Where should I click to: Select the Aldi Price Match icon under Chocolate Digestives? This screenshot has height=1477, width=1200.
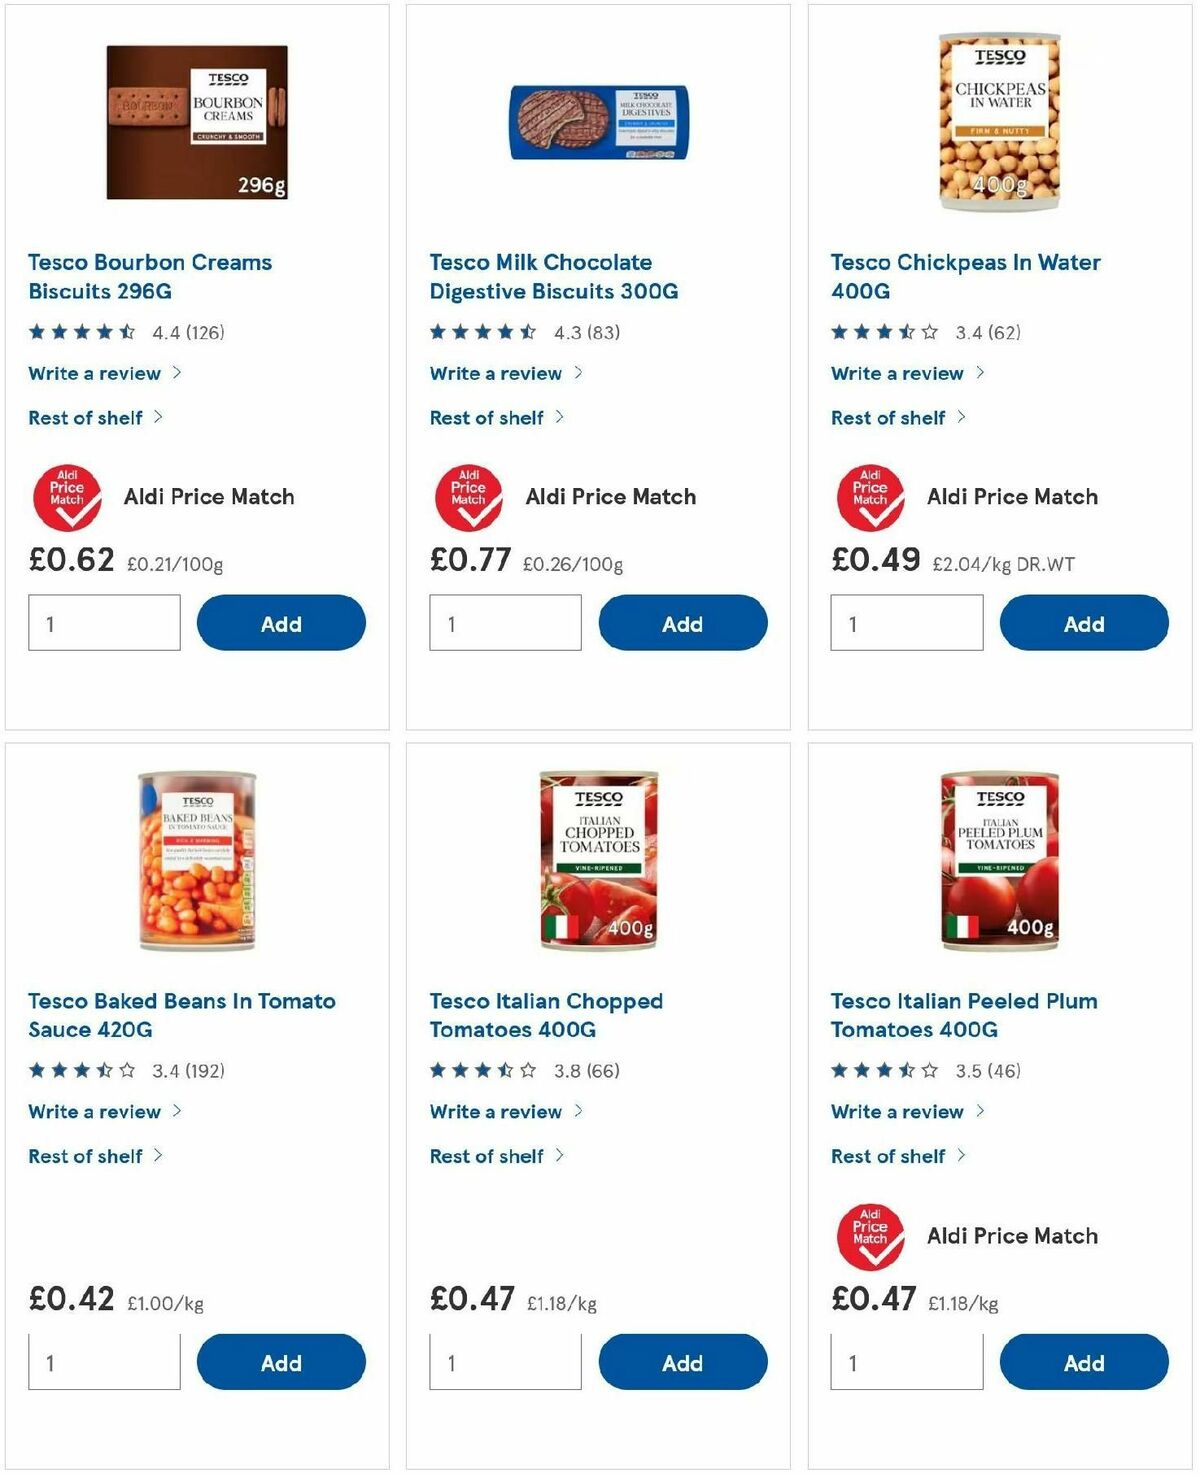pyautogui.click(x=470, y=496)
